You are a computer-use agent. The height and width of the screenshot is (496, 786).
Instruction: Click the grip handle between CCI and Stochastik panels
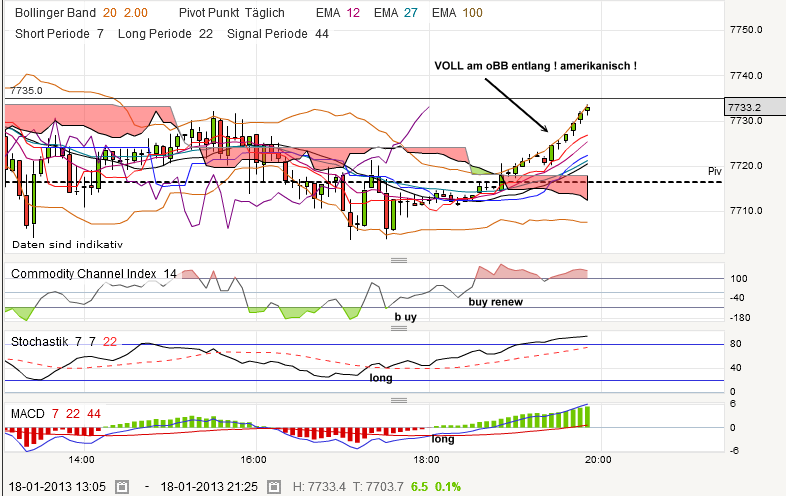coord(399,328)
